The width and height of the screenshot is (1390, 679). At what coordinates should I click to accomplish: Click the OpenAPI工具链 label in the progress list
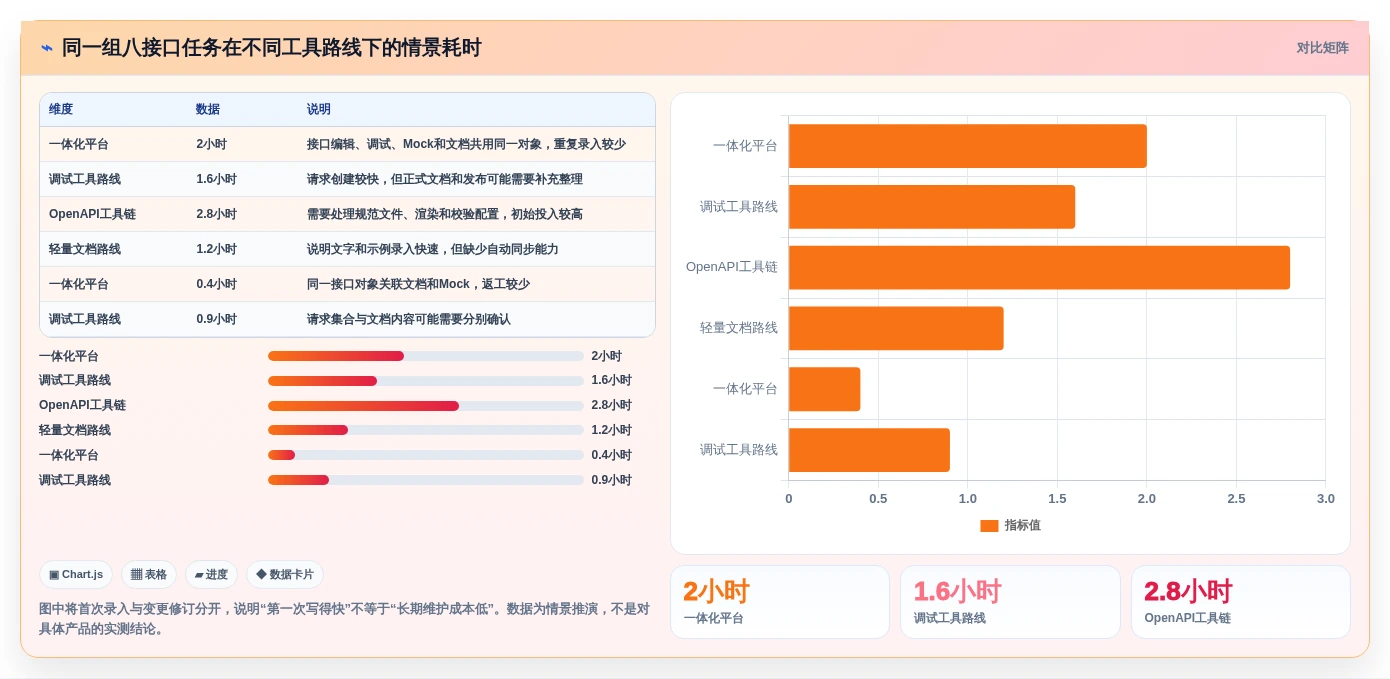(82, 405)
